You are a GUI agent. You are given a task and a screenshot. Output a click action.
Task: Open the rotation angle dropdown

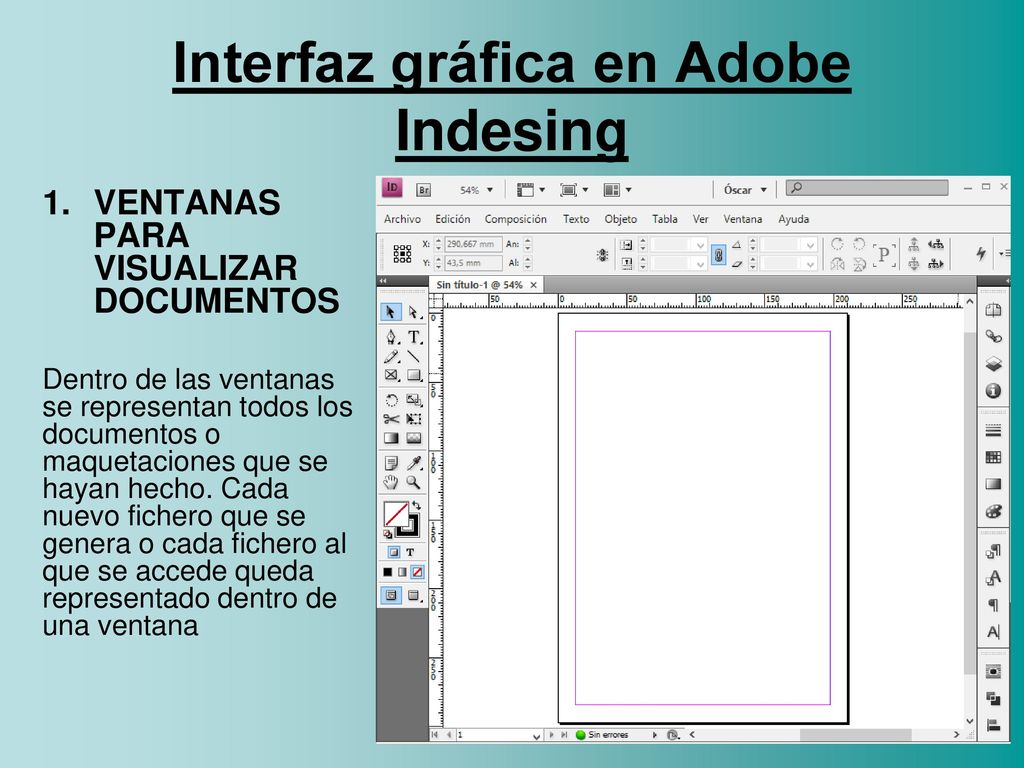(810, 245)
